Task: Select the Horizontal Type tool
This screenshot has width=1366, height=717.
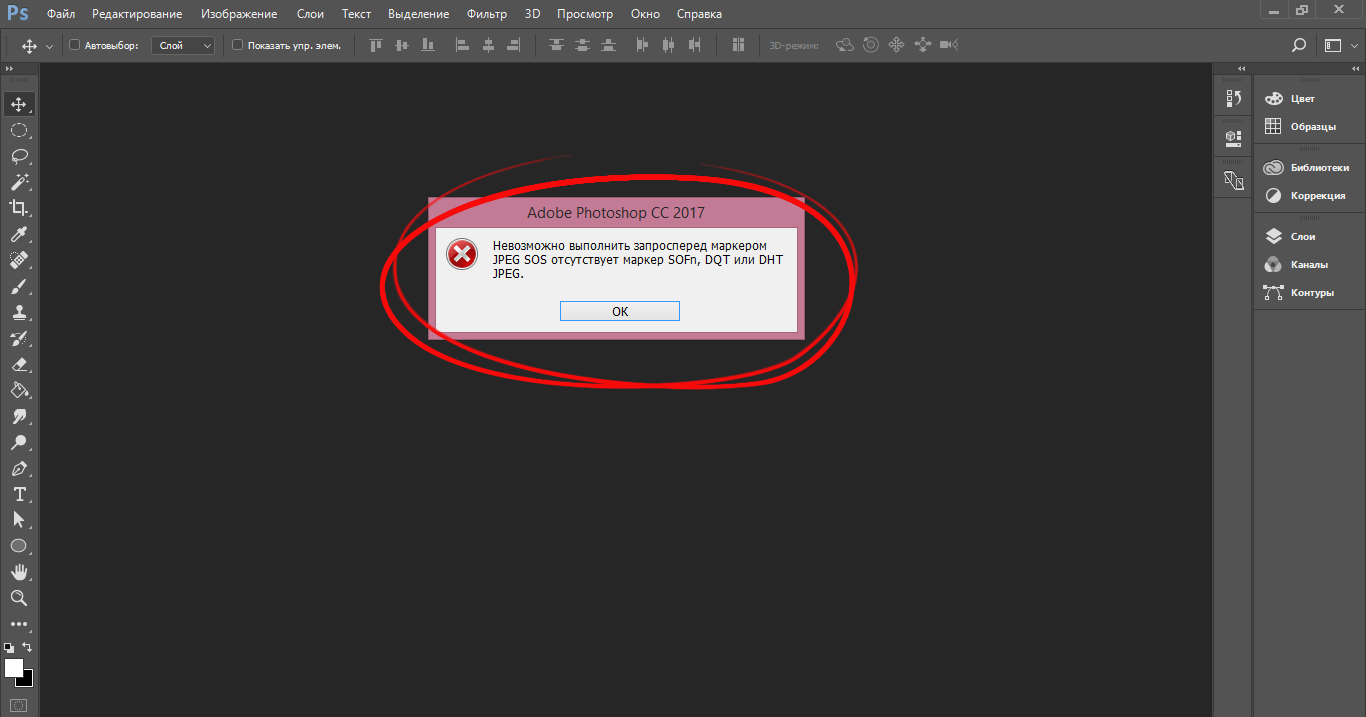Action: [18, 494]
